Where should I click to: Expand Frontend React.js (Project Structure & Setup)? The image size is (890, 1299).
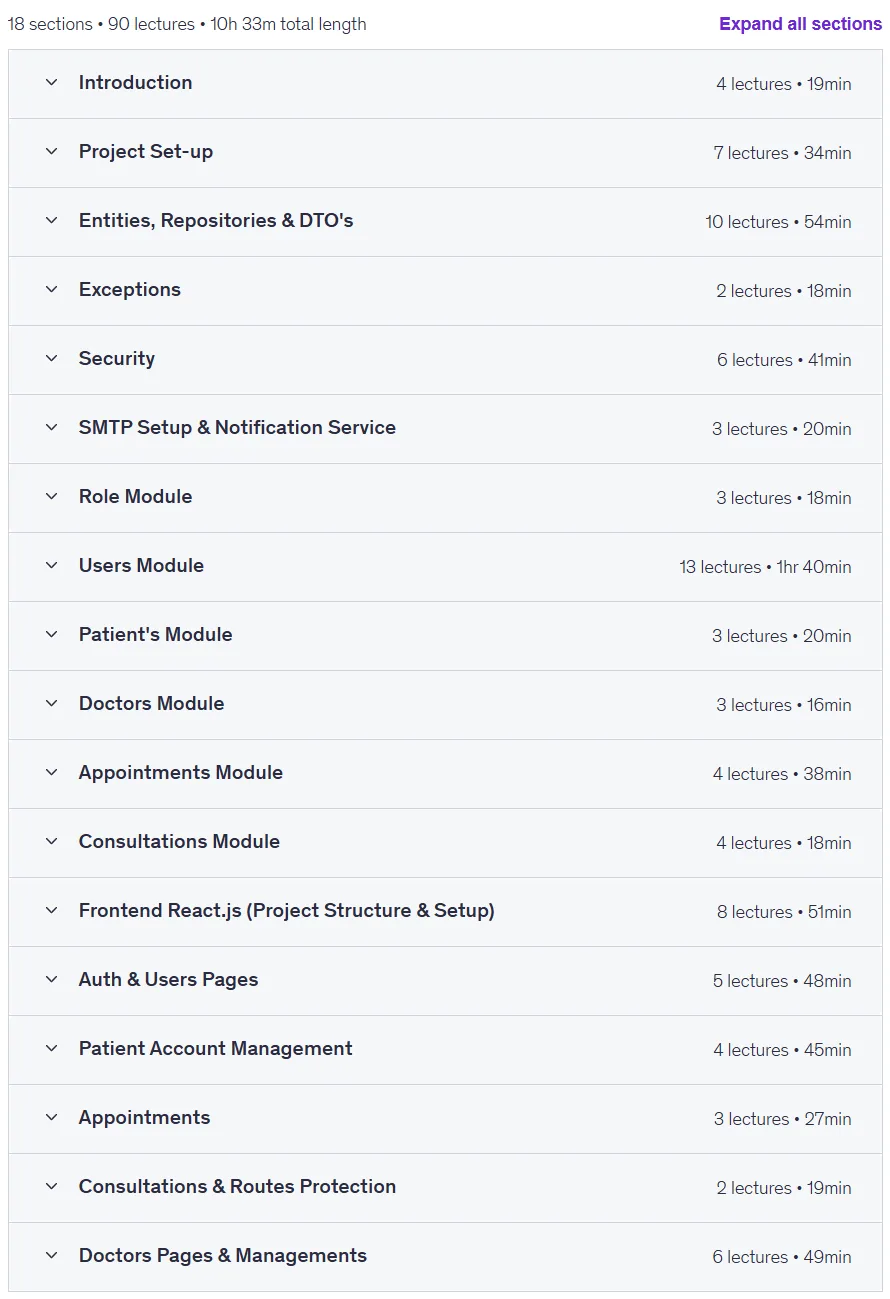(x=445, y=911)
